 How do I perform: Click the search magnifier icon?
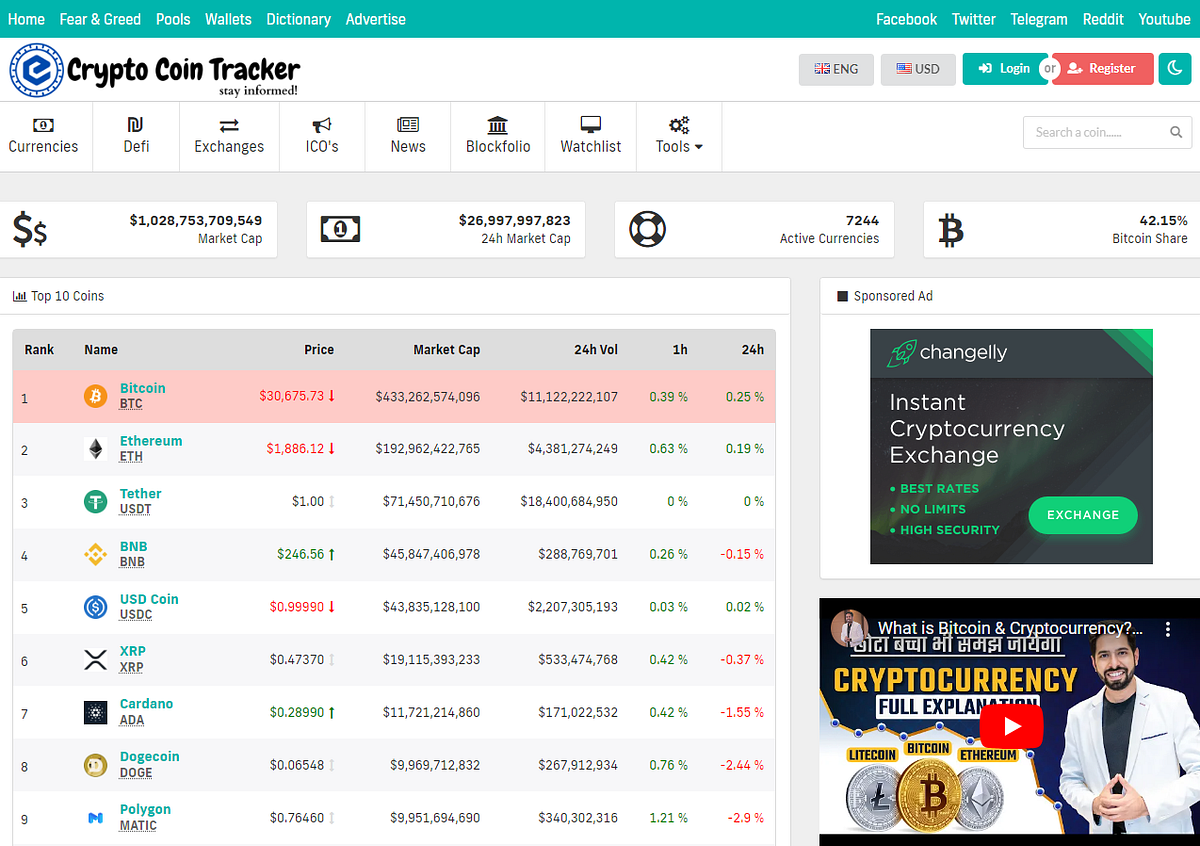click(1176, 132)
